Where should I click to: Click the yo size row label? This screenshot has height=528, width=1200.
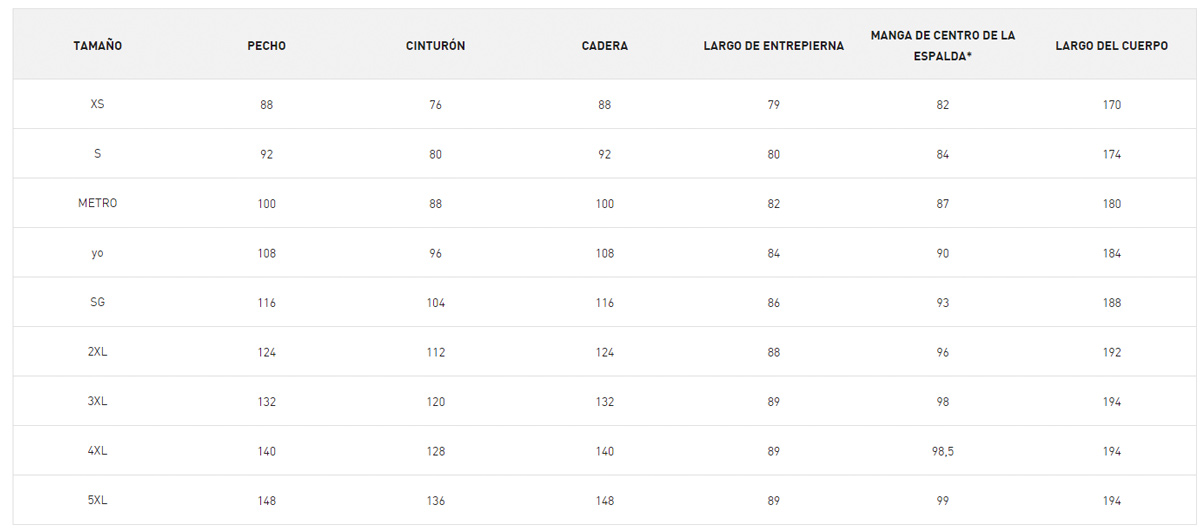coord(97,253)
